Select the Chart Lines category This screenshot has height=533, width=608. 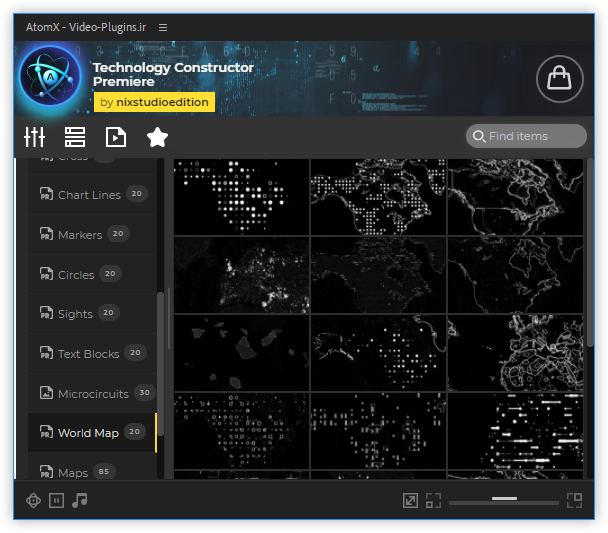(92, 195)
